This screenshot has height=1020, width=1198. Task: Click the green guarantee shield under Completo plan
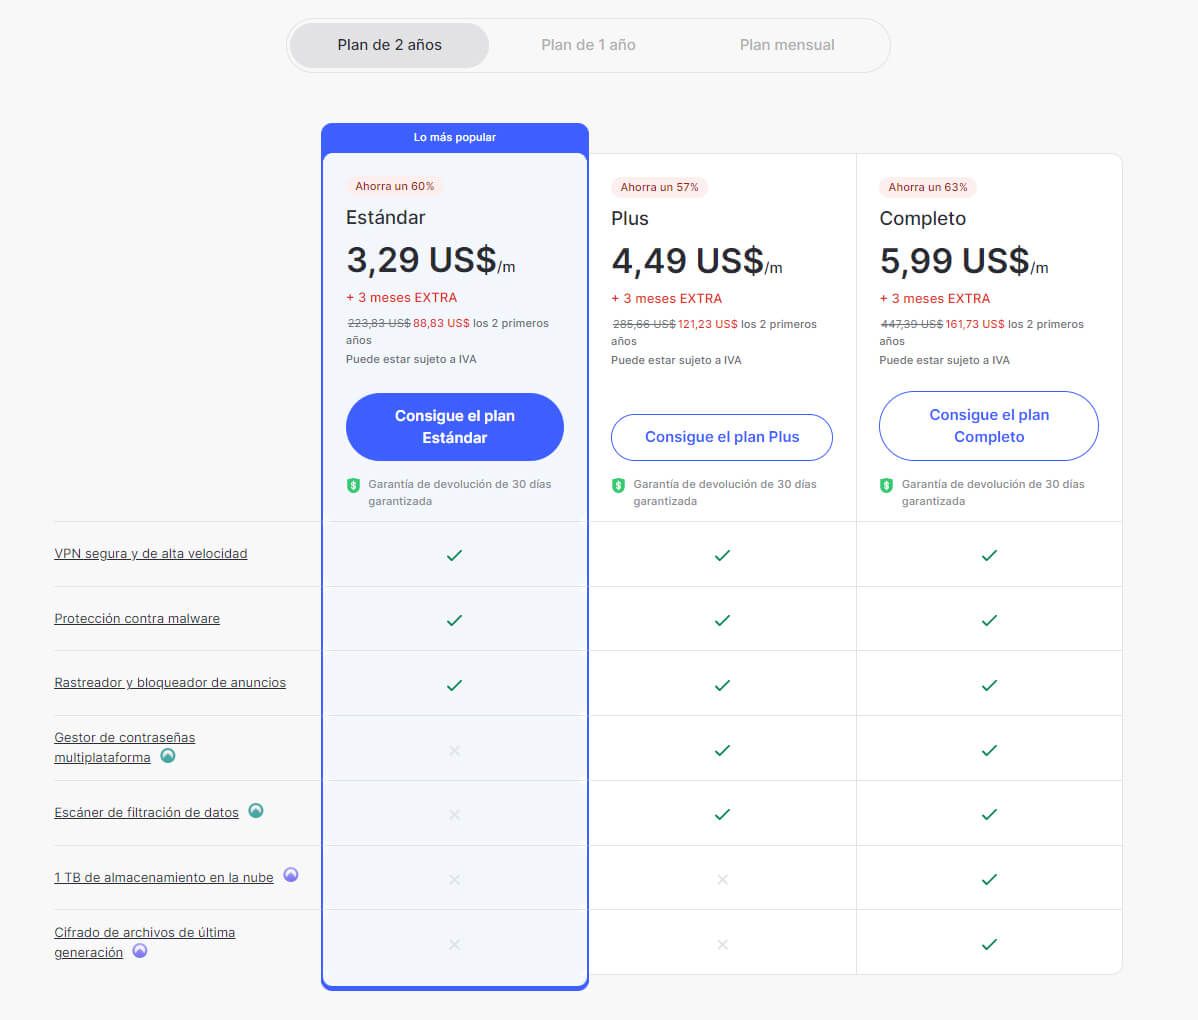click(886, 485)
